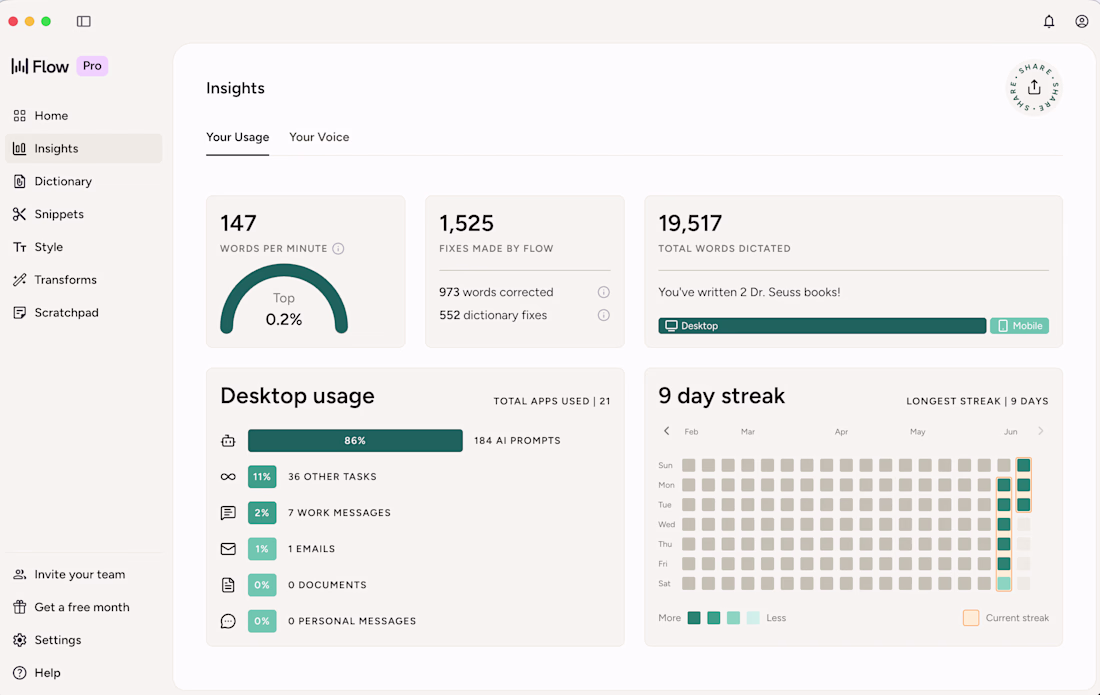The image size is (1100, 695).
Task: Click the darkest More legend swatch
Action: tap(694, 618)
